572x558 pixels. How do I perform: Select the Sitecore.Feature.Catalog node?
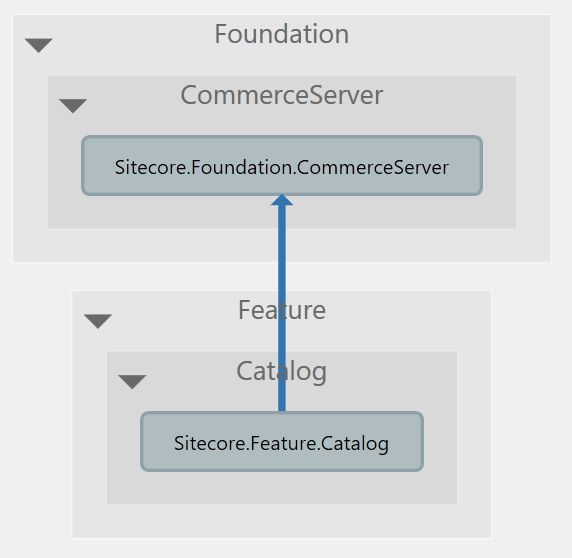[282, 442]
